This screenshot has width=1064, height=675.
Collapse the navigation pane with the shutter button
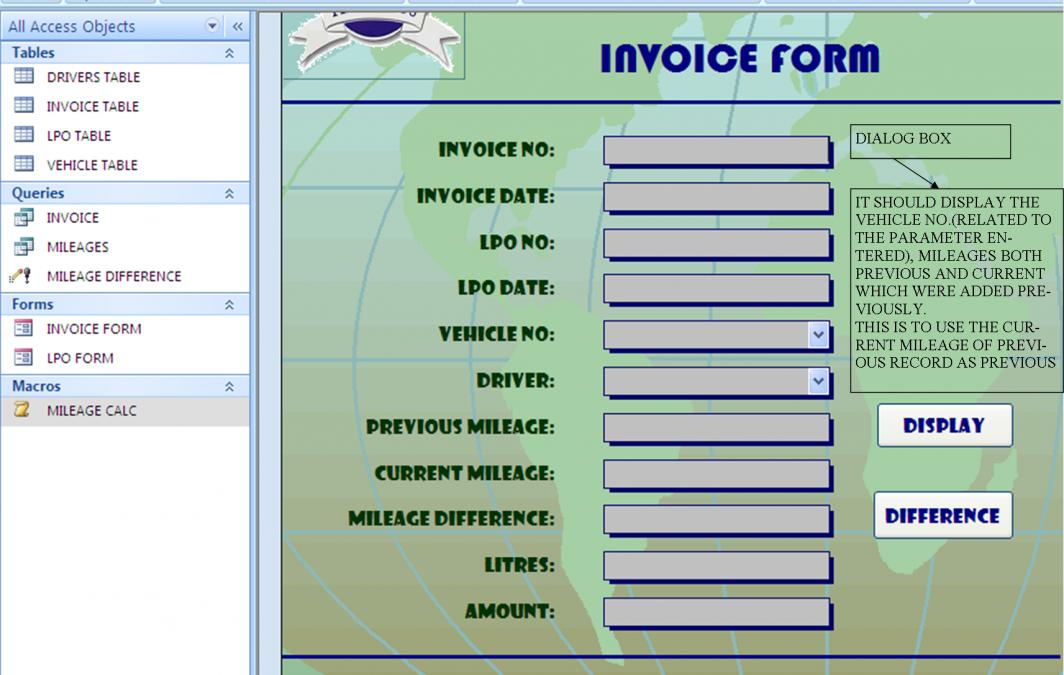click(x=238, y=26)
